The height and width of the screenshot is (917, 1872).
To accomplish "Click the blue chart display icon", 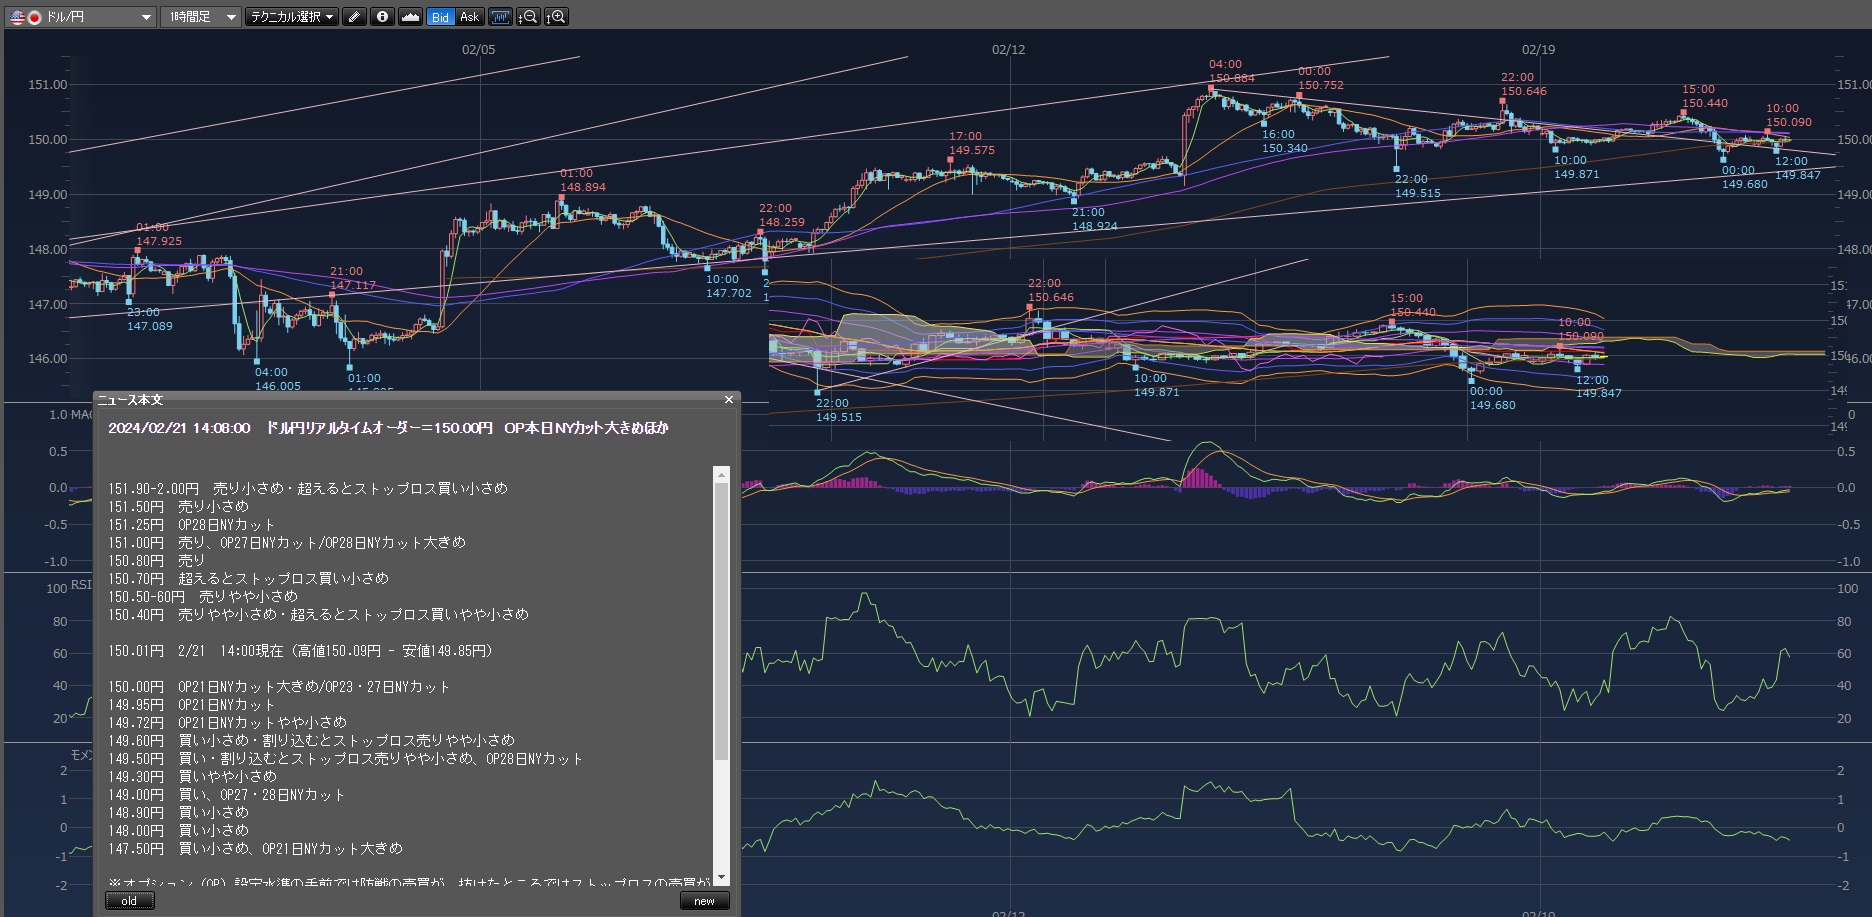I will click(x=499, y=17).
